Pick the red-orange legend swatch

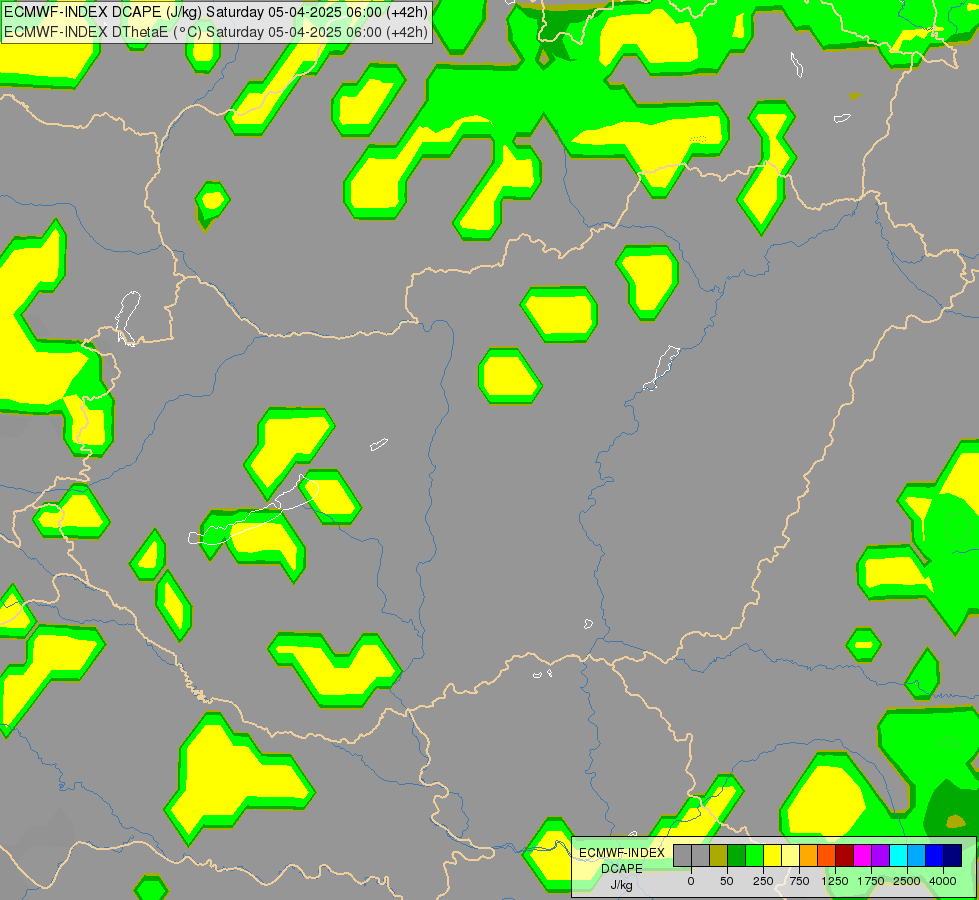pyautogui.click(x=827, y=856)
